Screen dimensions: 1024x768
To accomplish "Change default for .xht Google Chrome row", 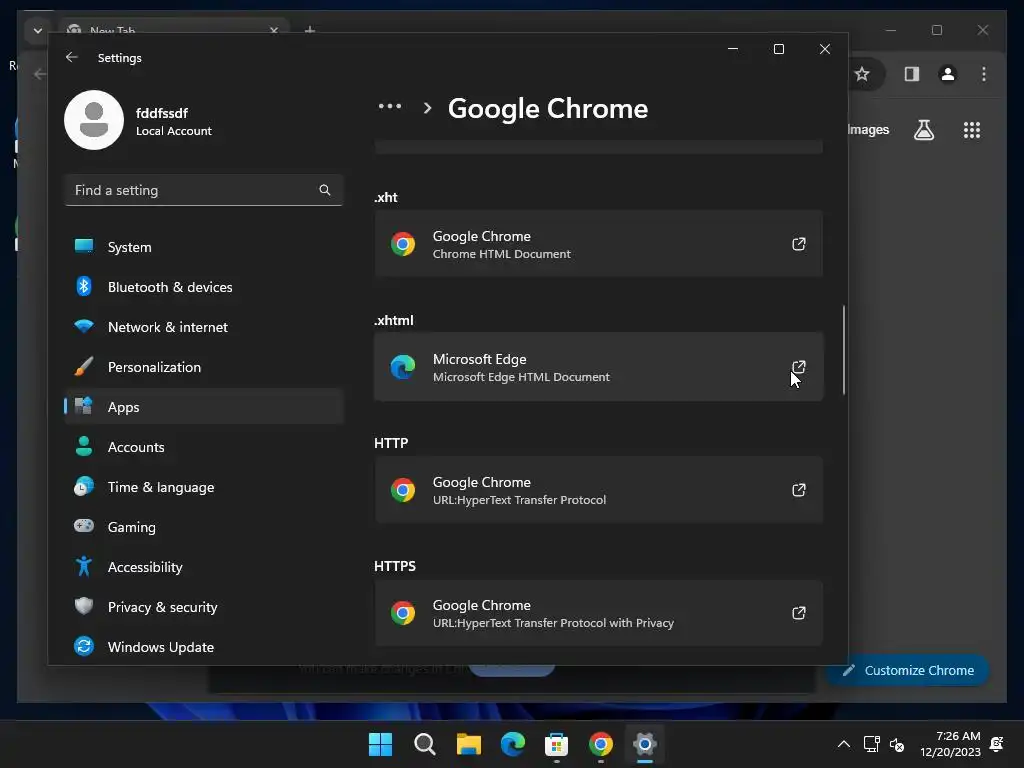I will pos(598,244).
